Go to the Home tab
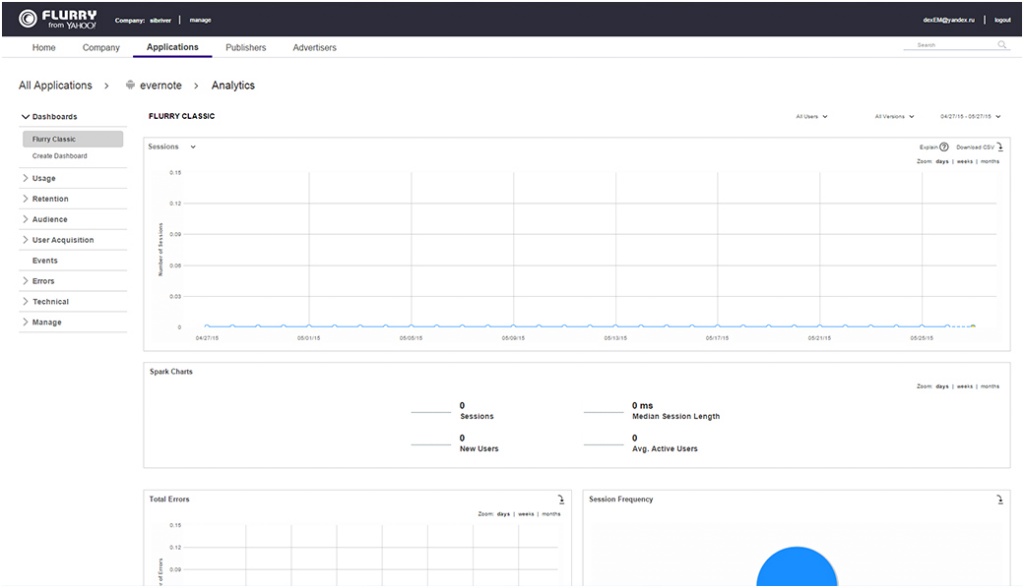 [x=44, y=47]
